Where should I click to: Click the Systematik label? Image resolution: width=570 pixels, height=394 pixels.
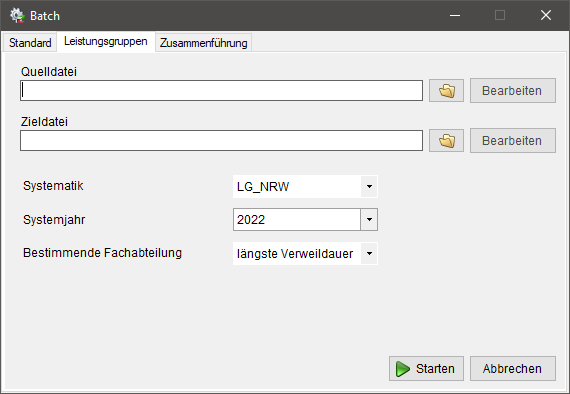point(53,186)
